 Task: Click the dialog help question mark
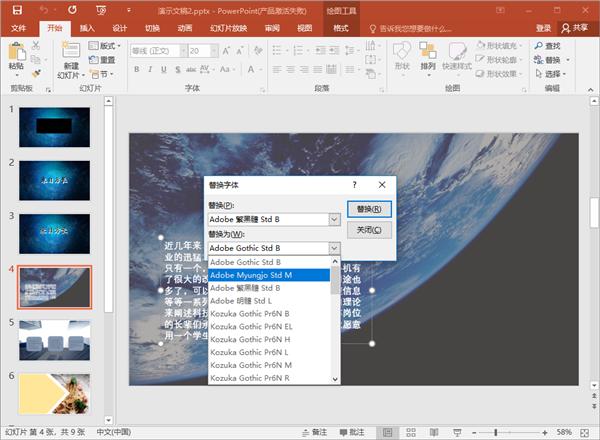[355, 185]
